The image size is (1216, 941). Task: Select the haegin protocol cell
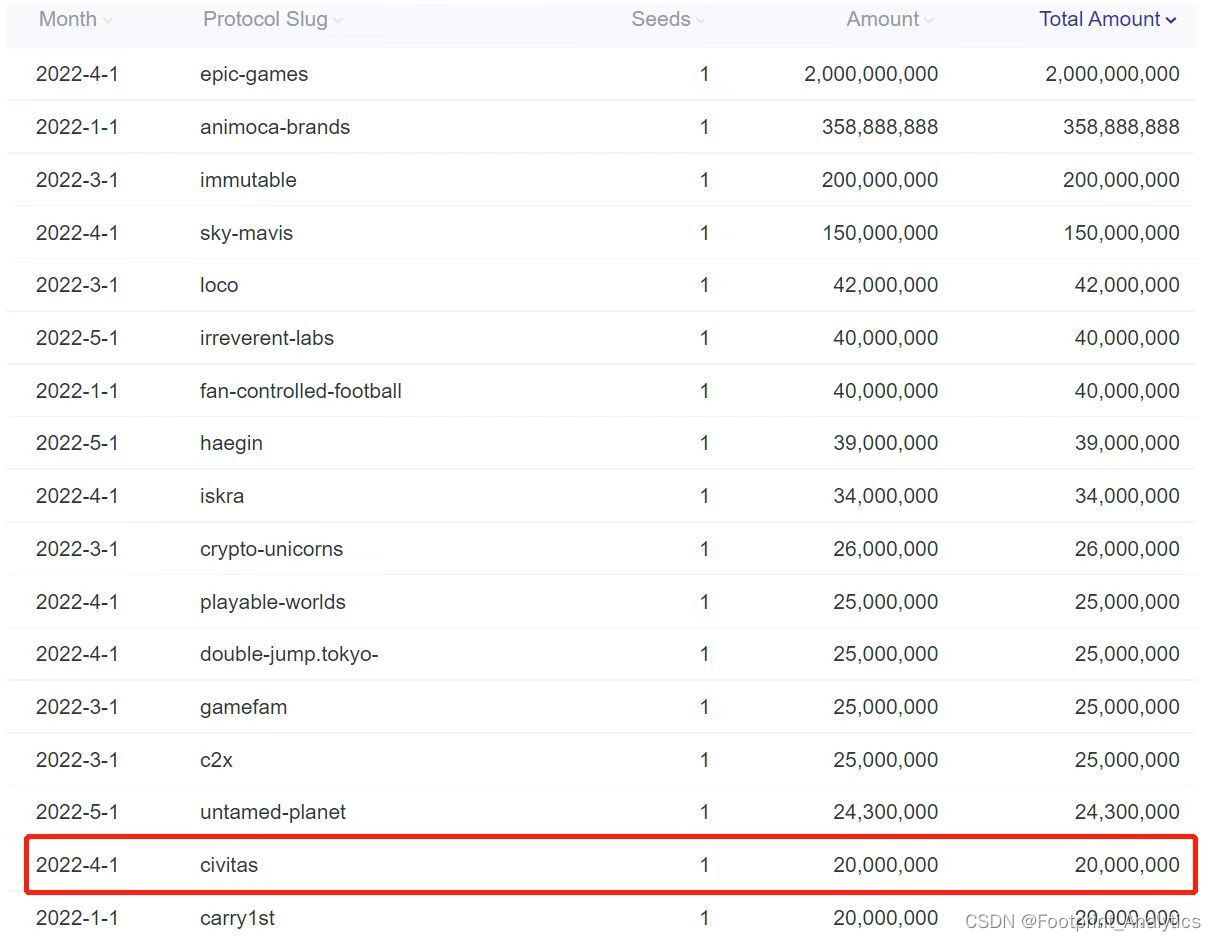coord(231,443)
